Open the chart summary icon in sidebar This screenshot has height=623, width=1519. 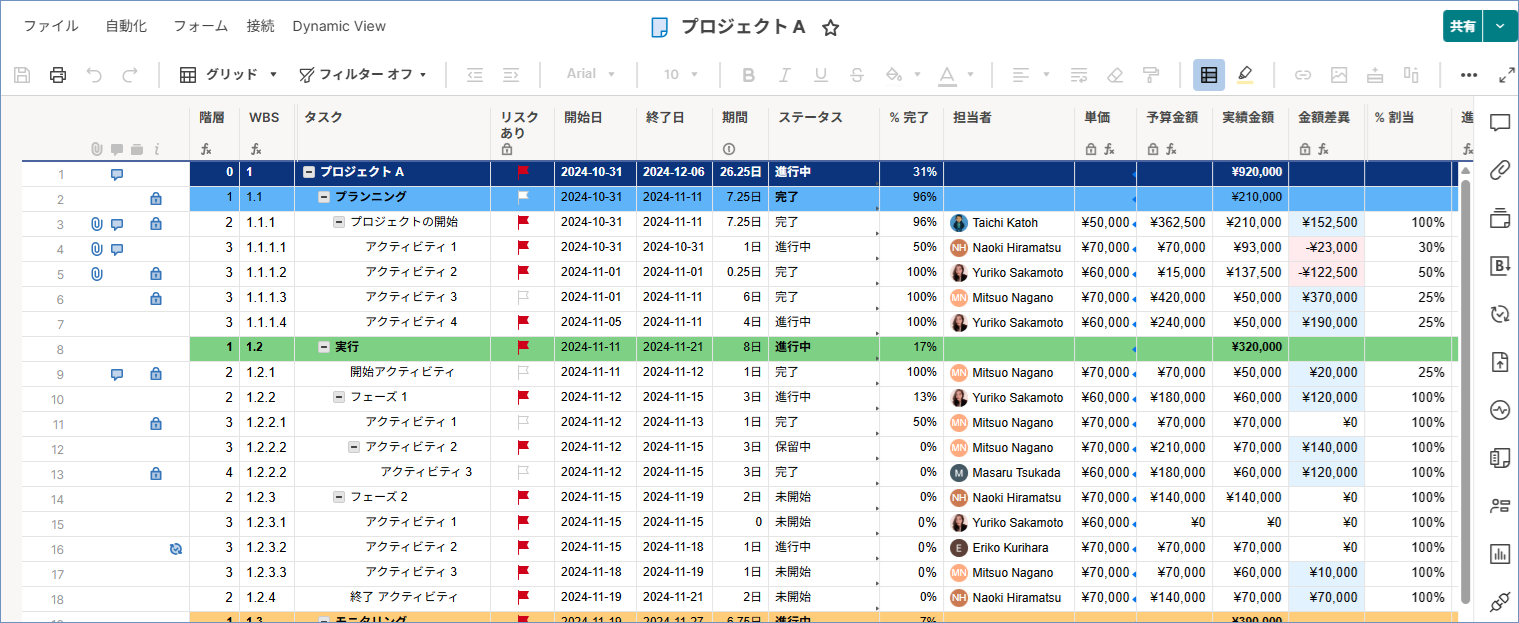(x=1499, y=553)
